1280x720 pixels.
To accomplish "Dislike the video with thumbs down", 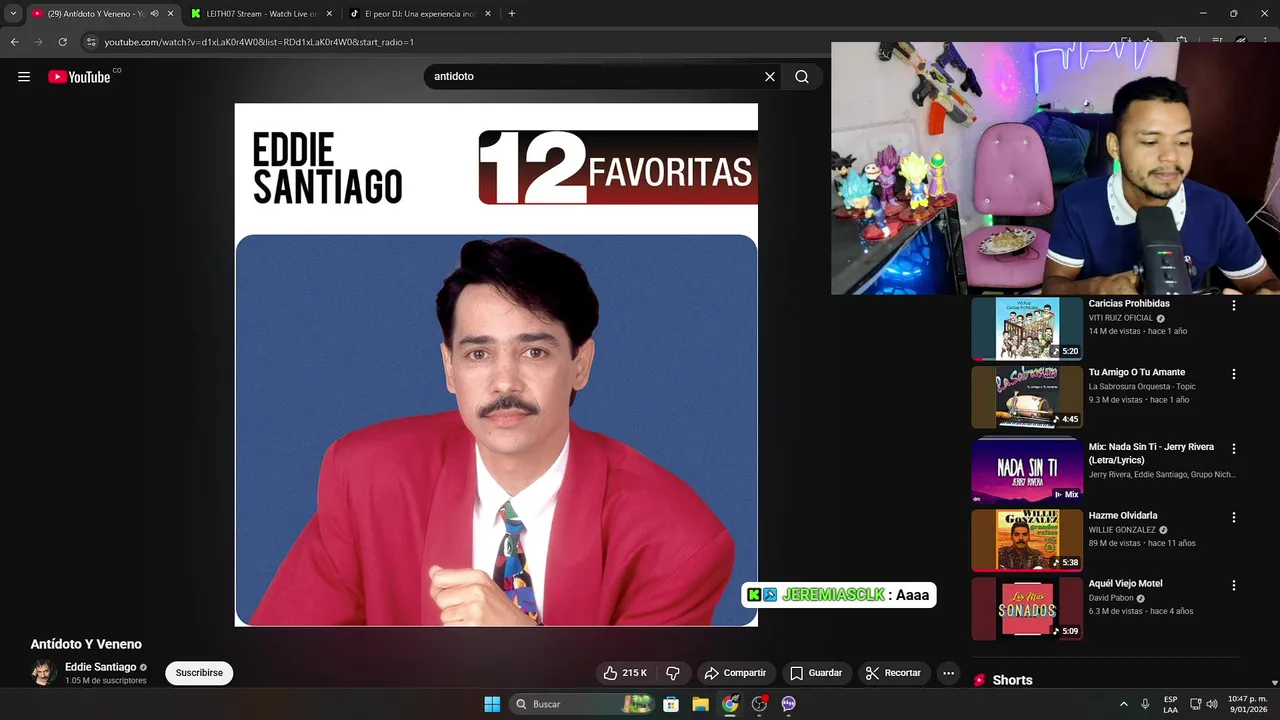I will click(x=673, y=673).
